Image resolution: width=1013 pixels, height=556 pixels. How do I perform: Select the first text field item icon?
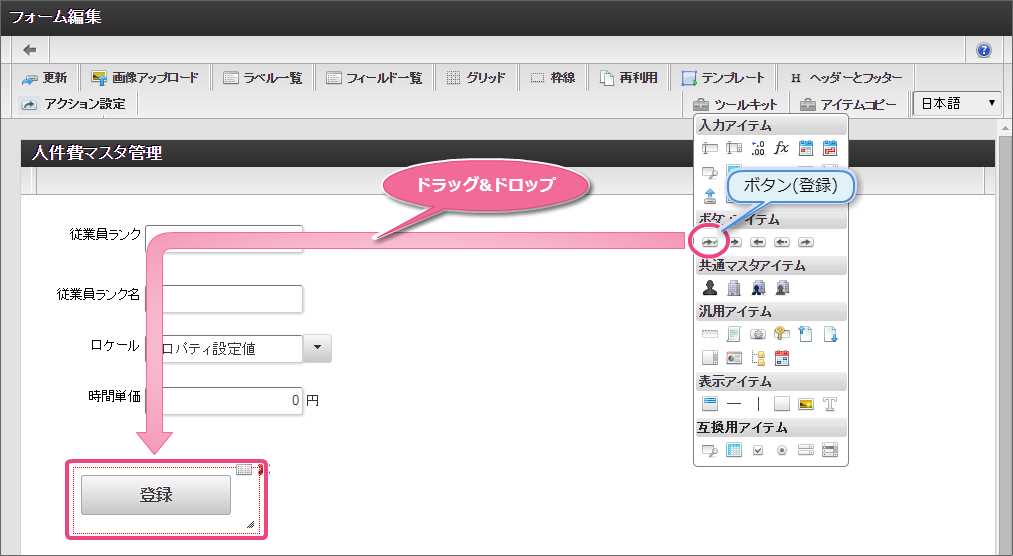pos(709,149)
